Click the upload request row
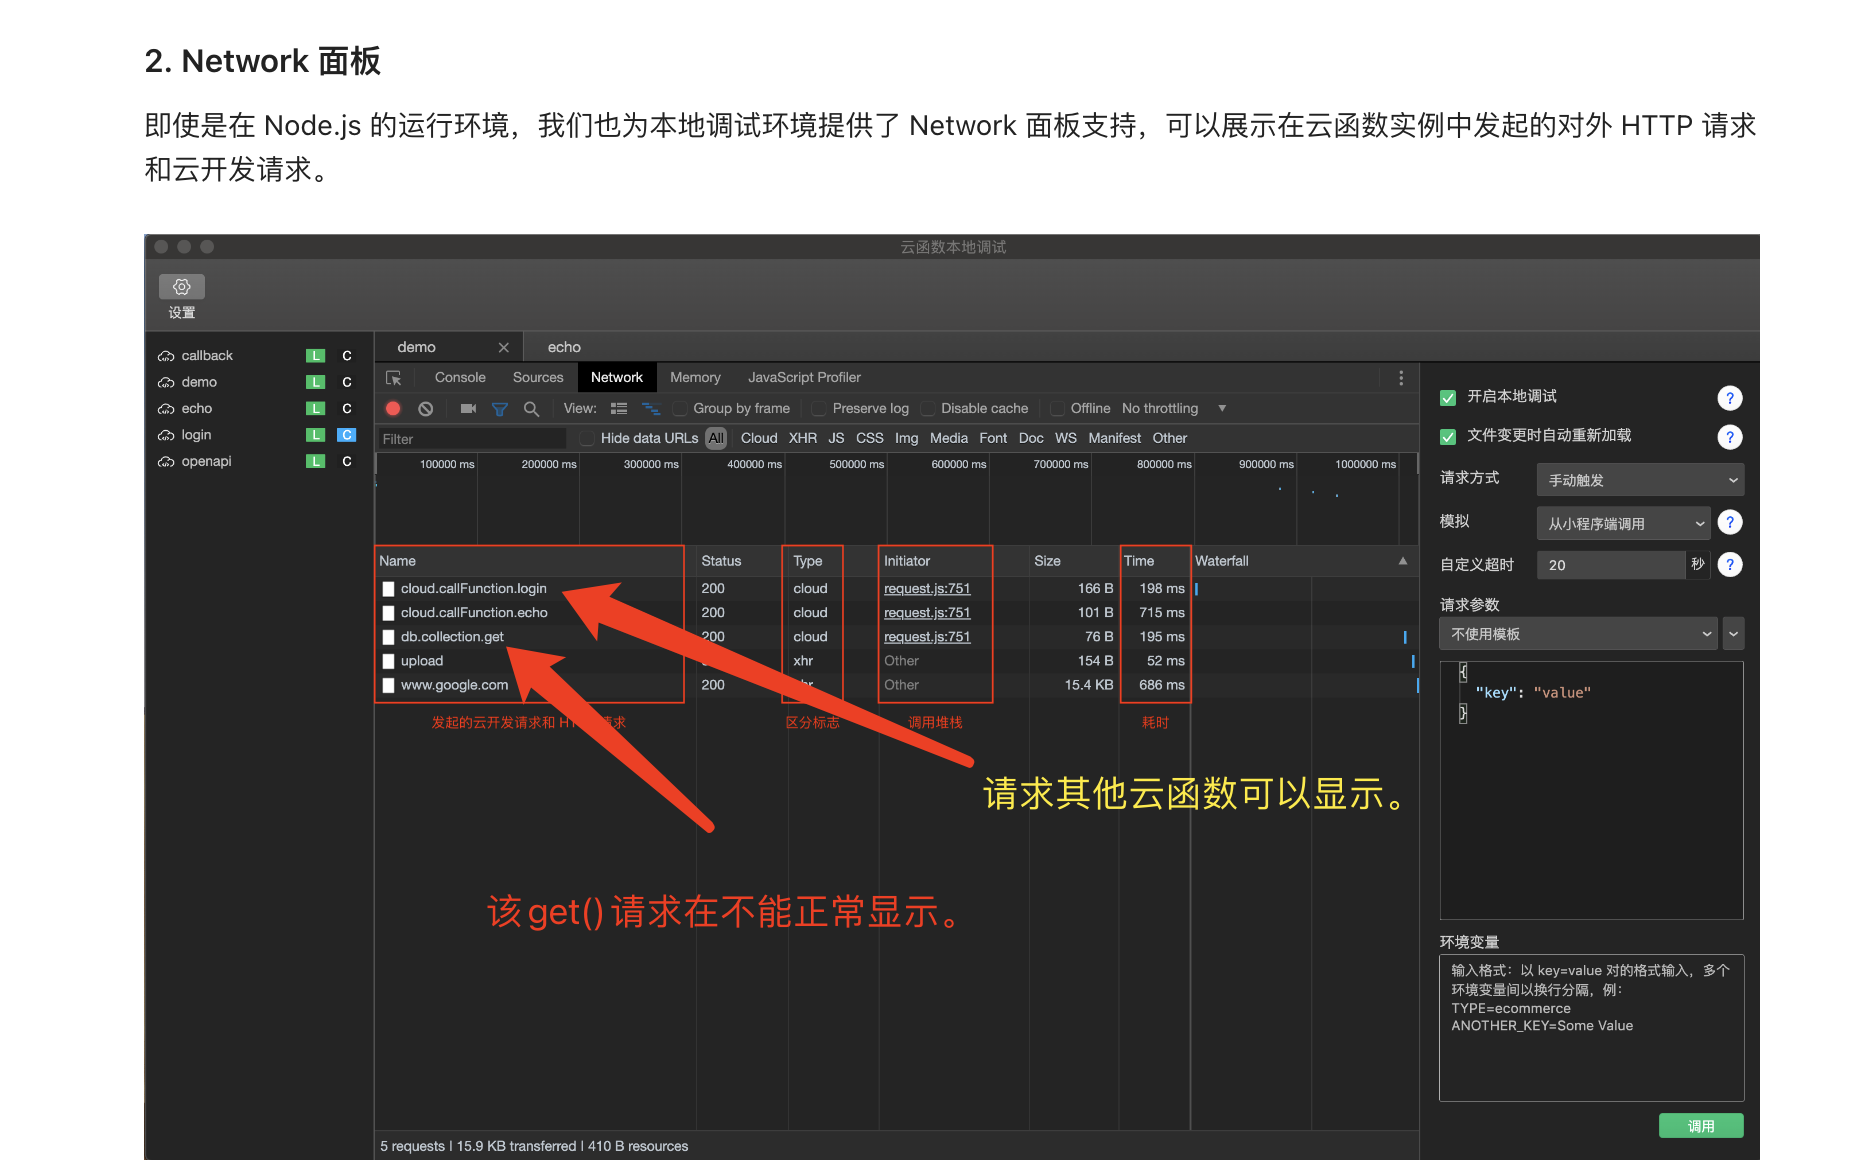The image size is (1864, 1176). (x=897, y=661)
